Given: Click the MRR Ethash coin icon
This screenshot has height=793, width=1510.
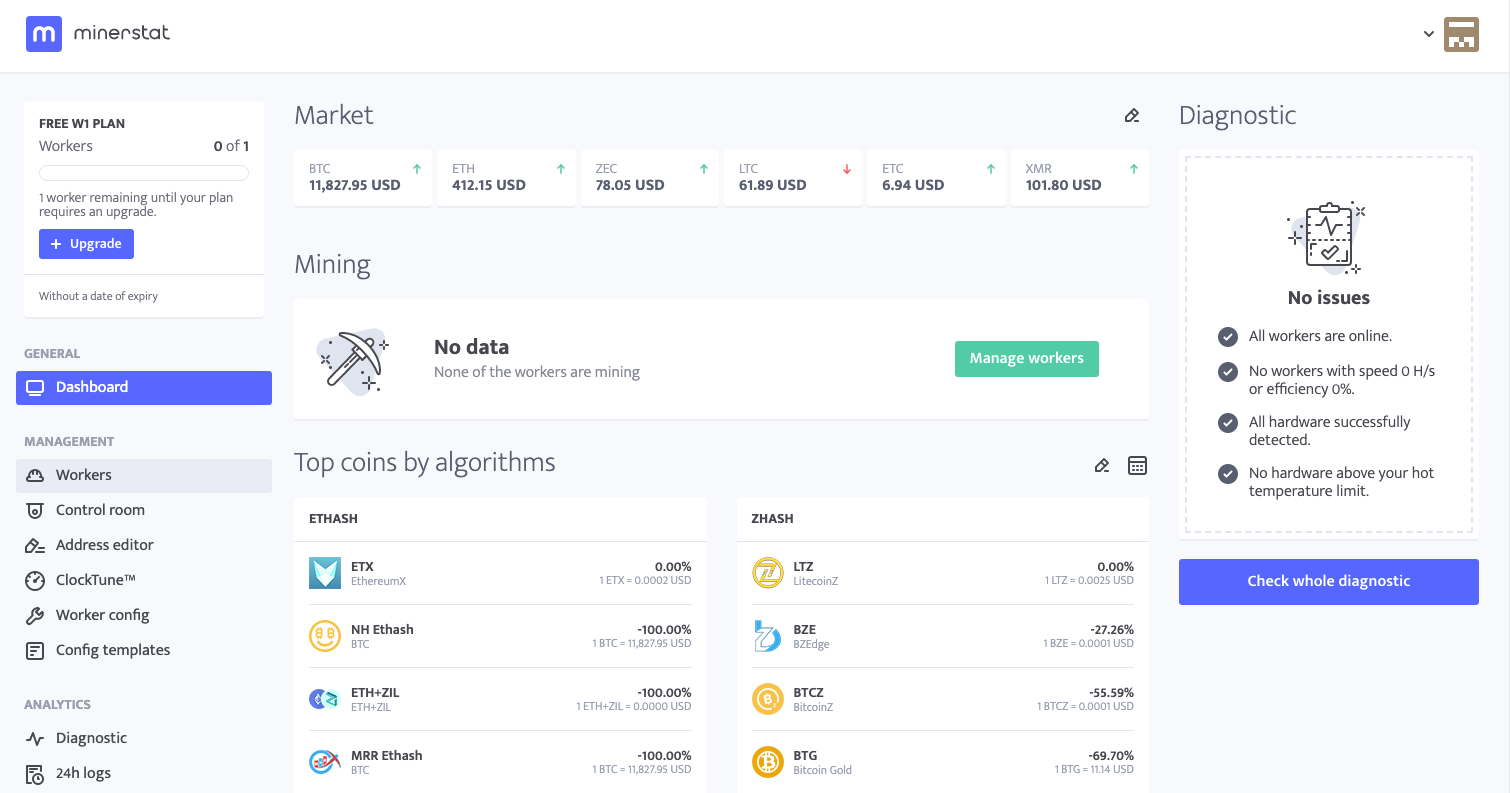Looking at the screenshot, I should coord(325,763).
